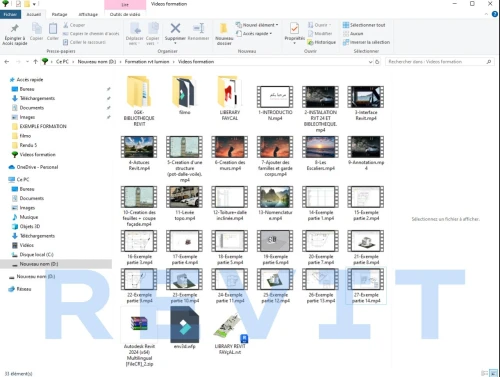
Task: Open the Accès rapide dropdown in ribbon
Action: pos(254,34)
